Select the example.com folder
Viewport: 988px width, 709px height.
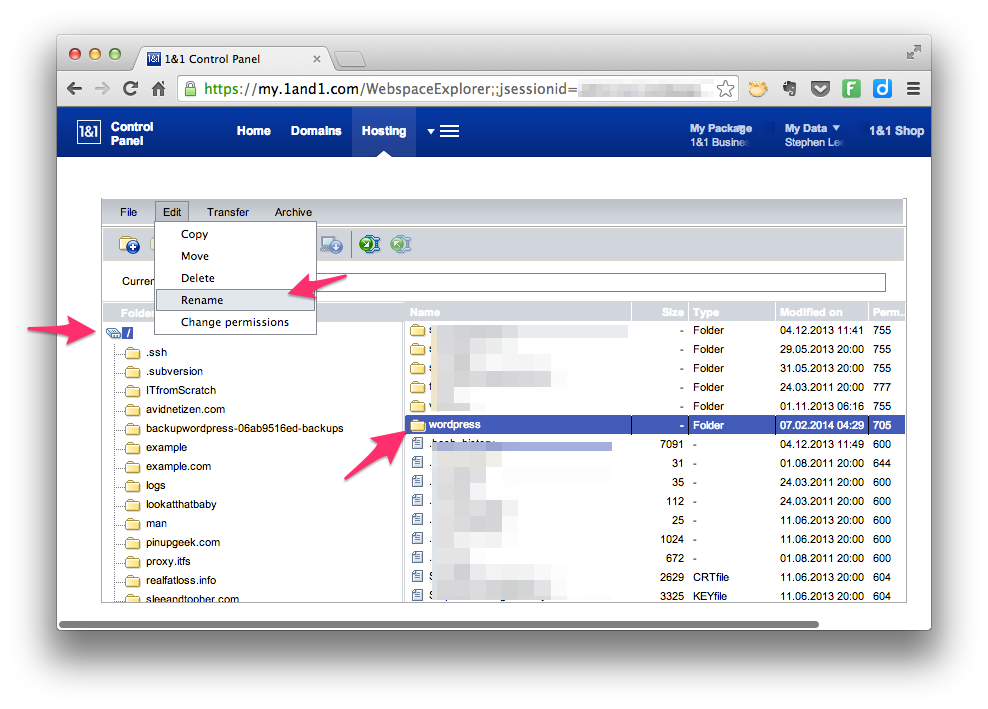coord(178,466)
